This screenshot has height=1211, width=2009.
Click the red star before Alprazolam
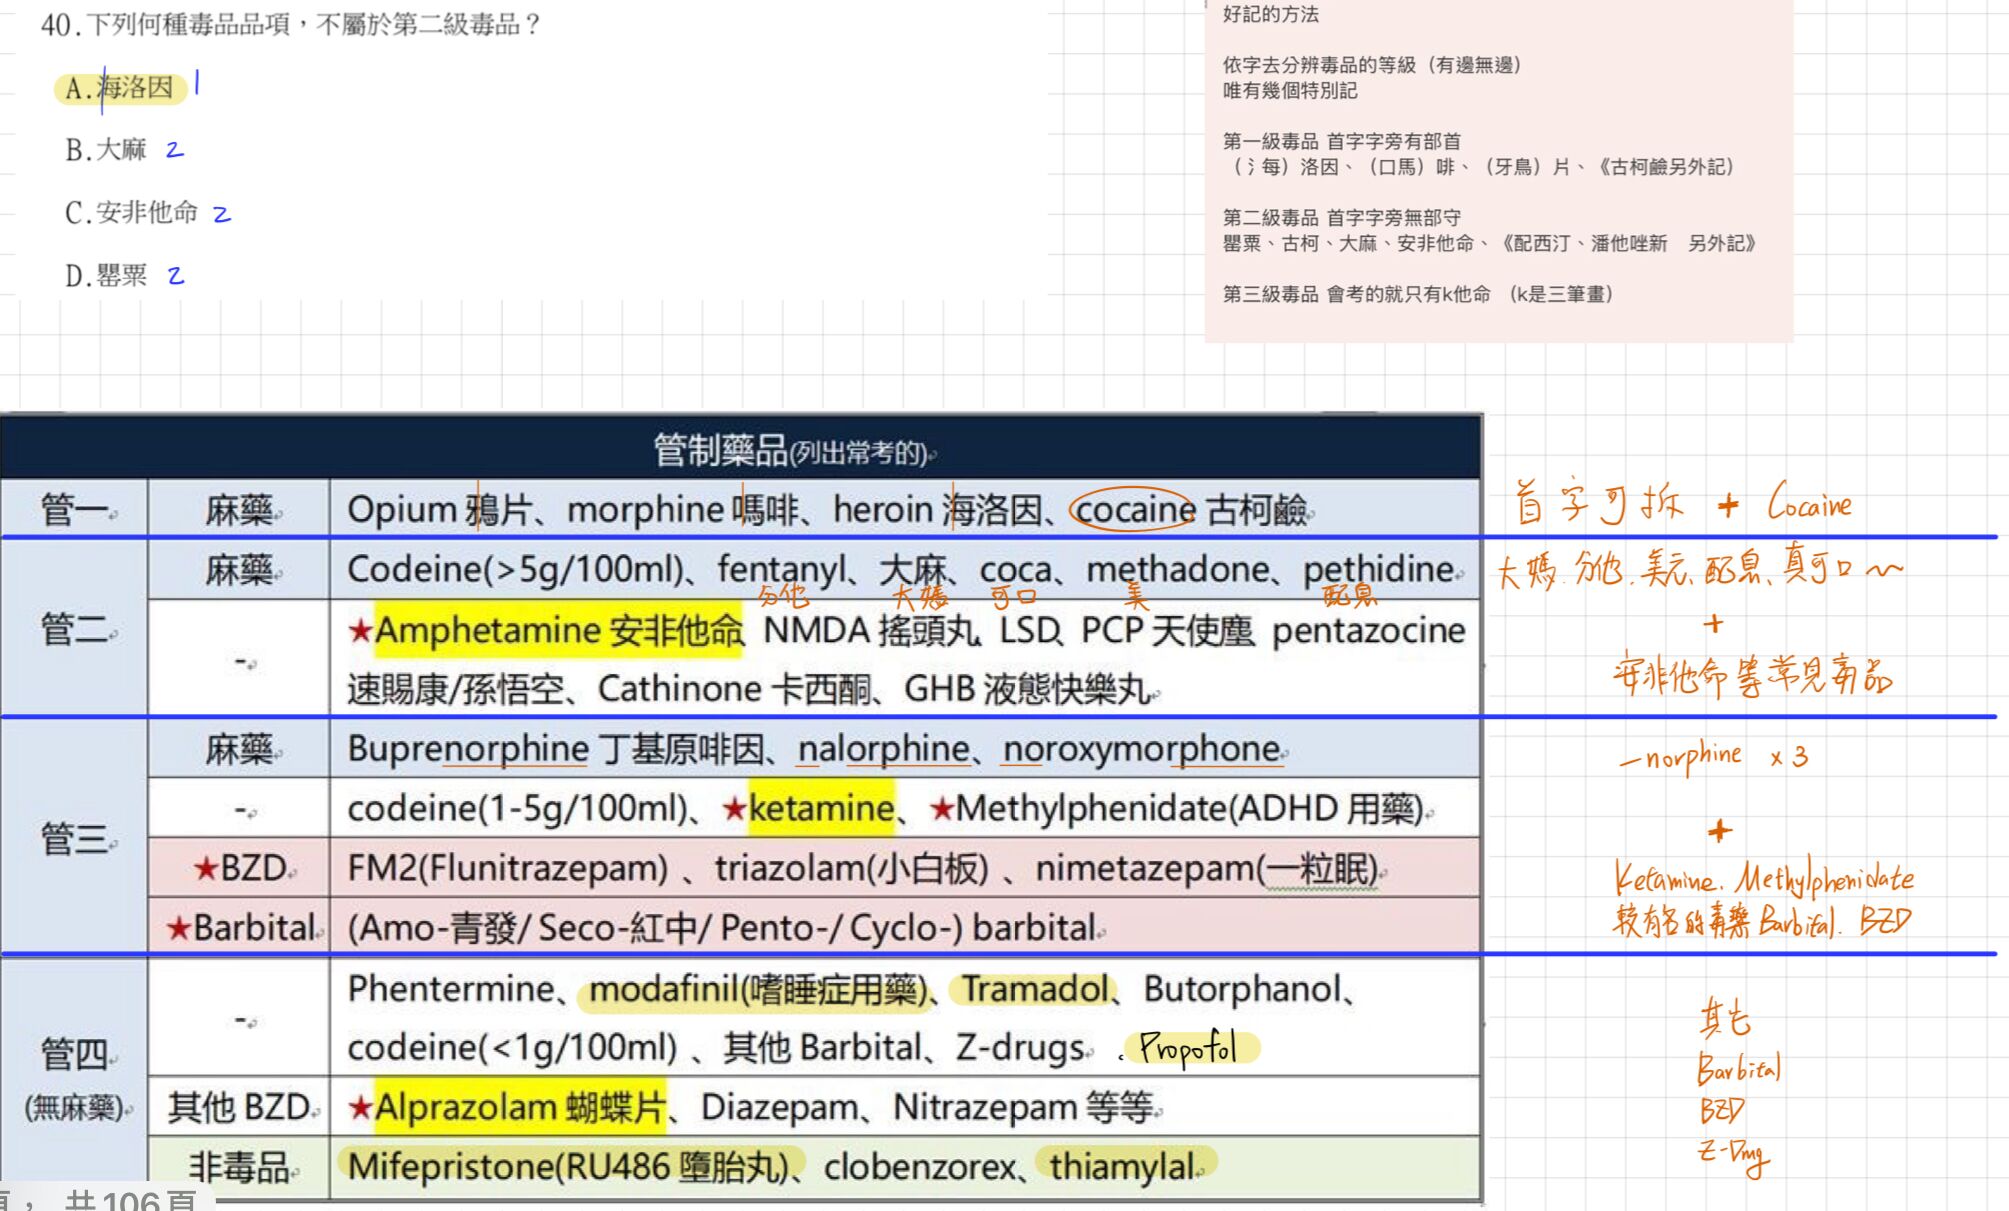coord(360,1107)
